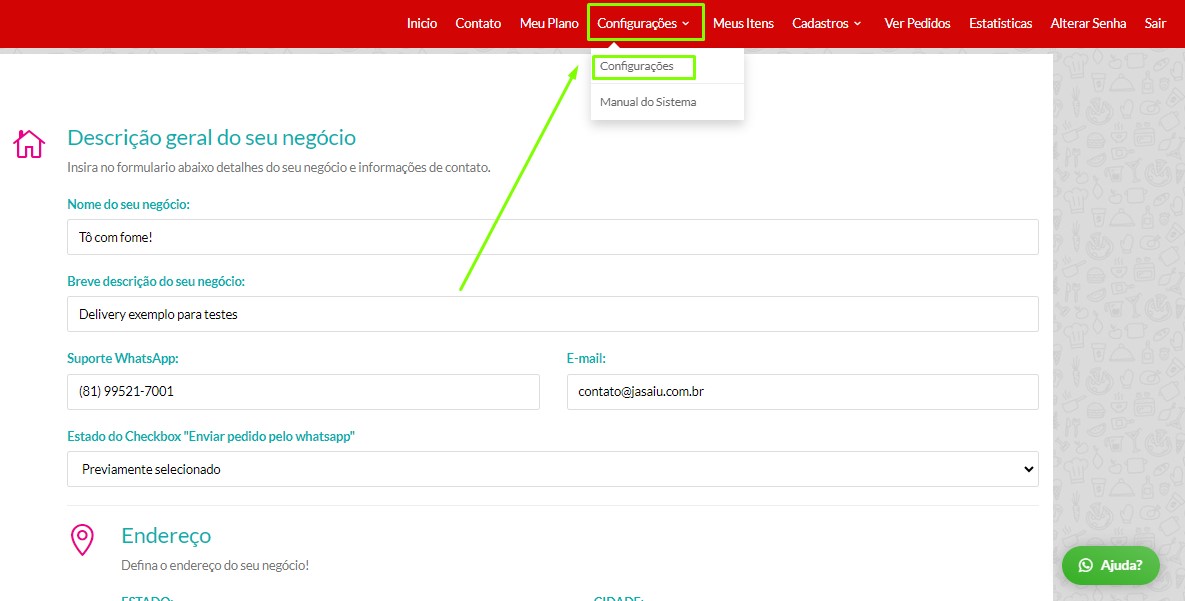The image size is (1185, 601).
Task: View orders via Ver Pedidos
Action: coord(917,23)
